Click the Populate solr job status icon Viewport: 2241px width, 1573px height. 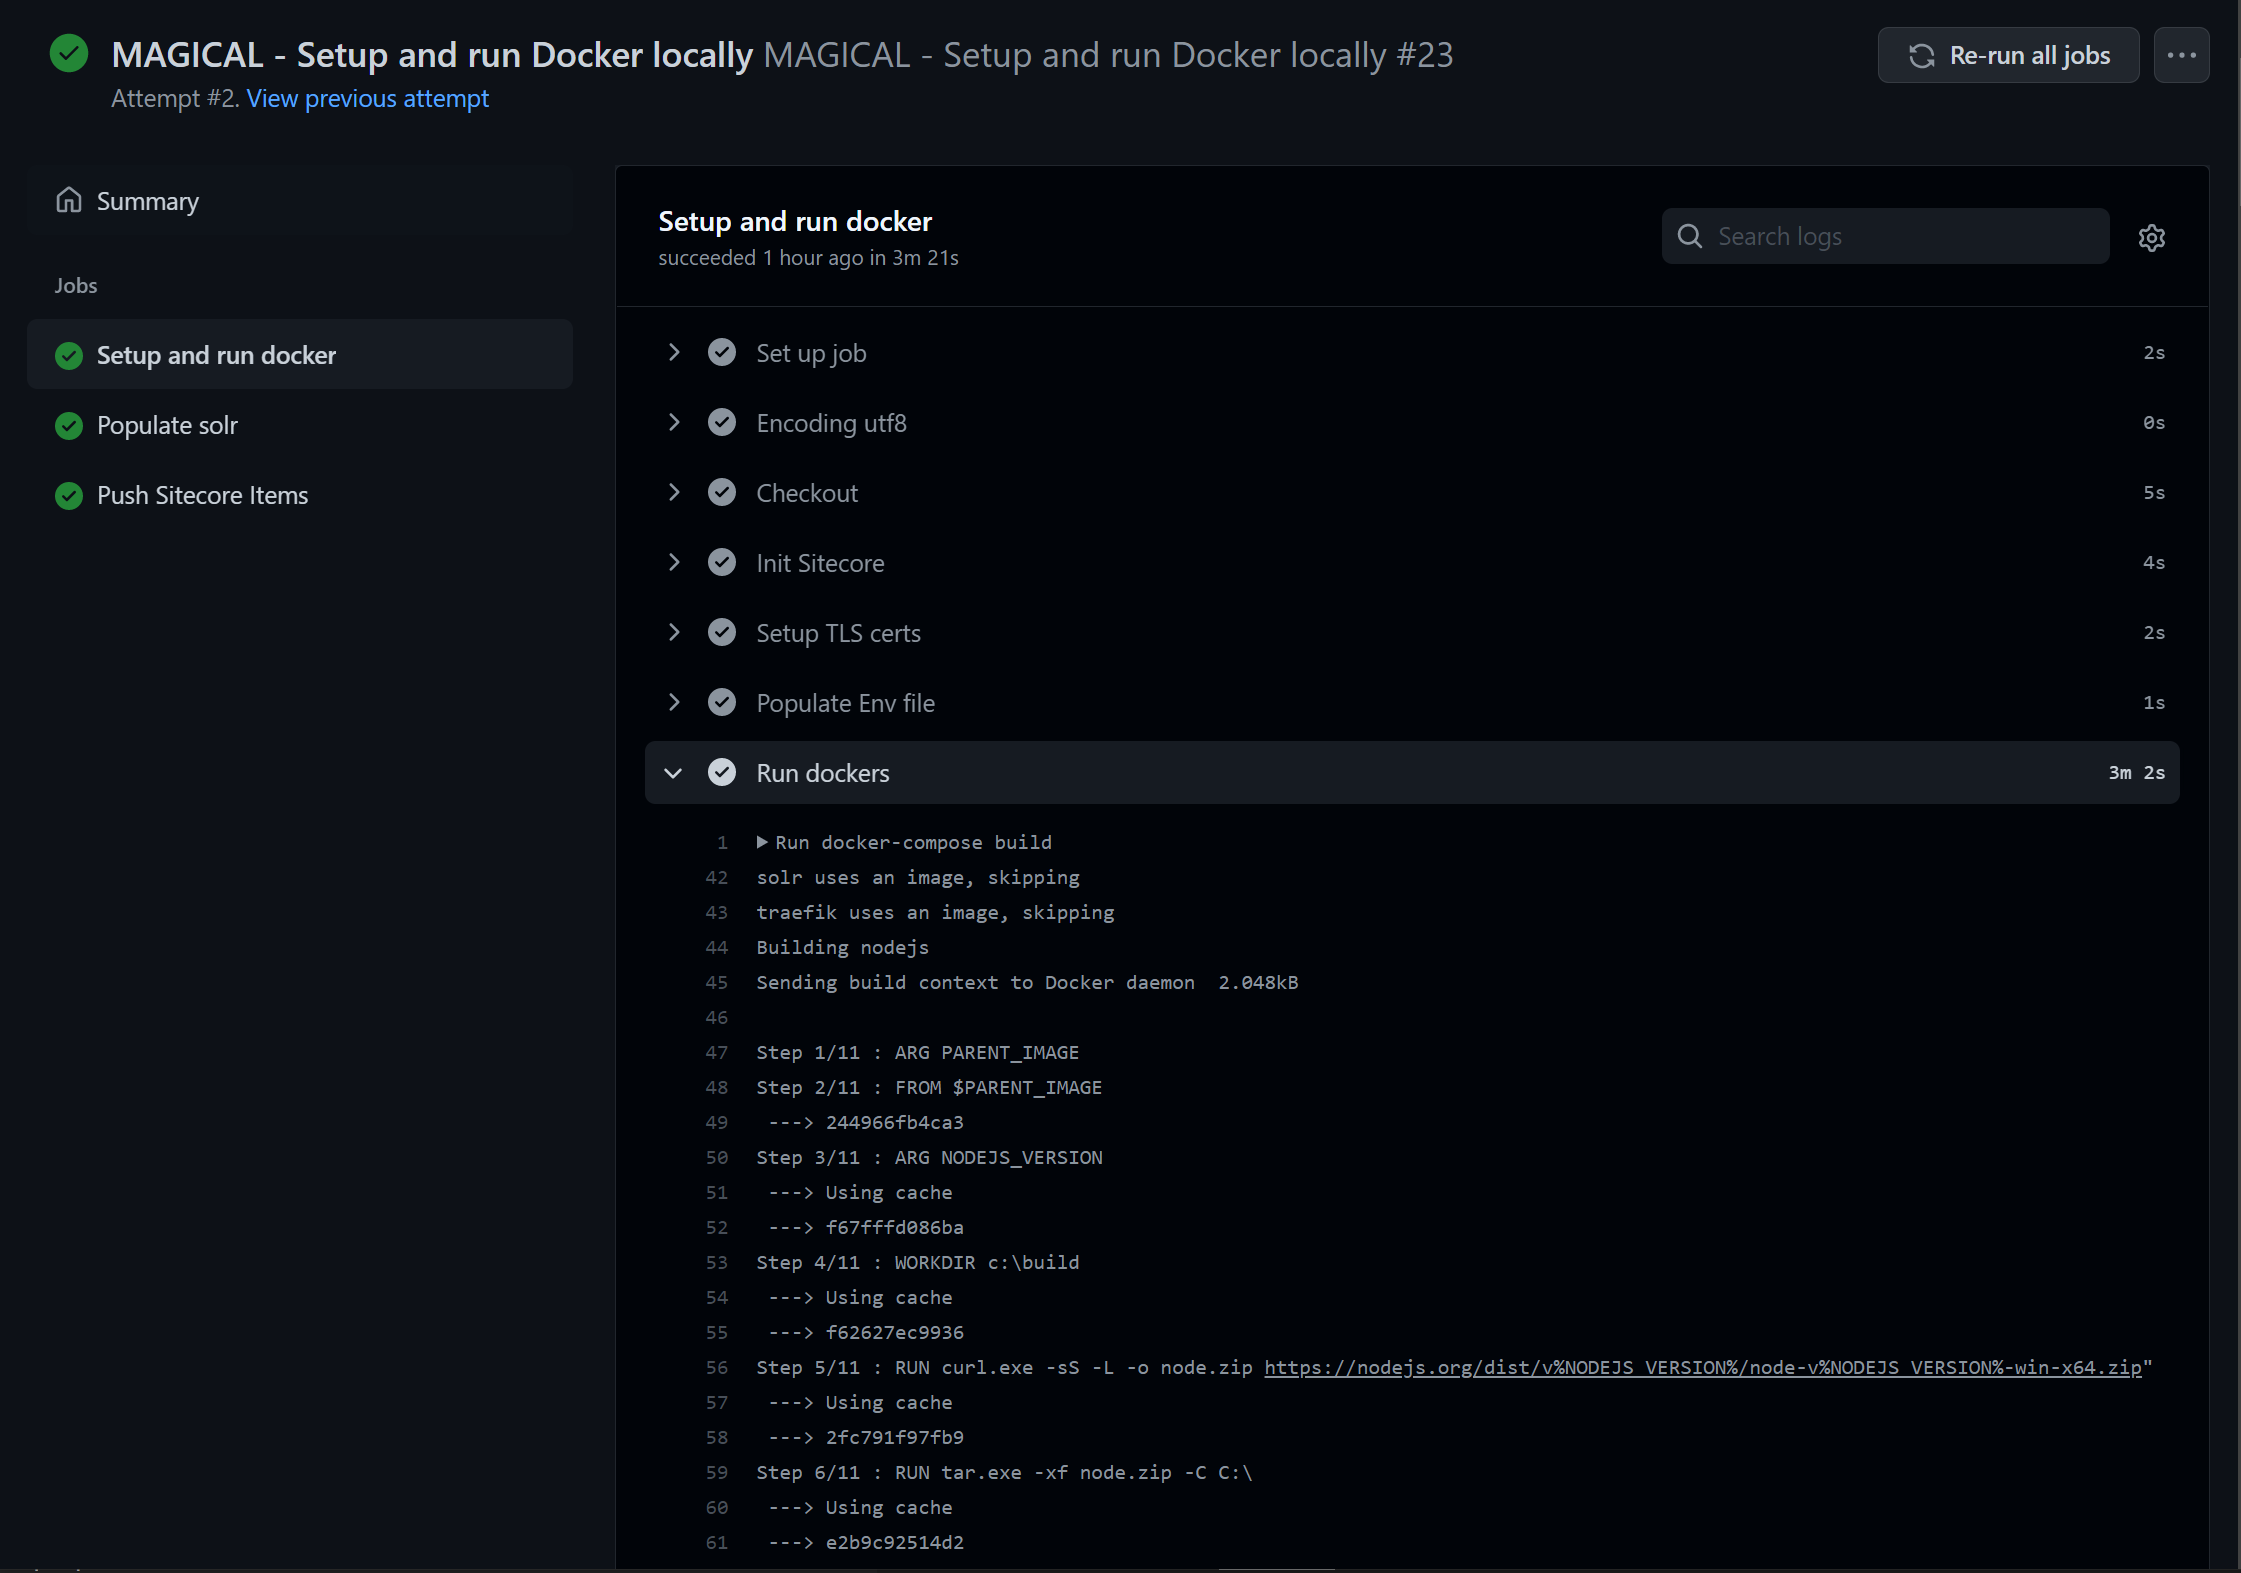click(69, 425)
